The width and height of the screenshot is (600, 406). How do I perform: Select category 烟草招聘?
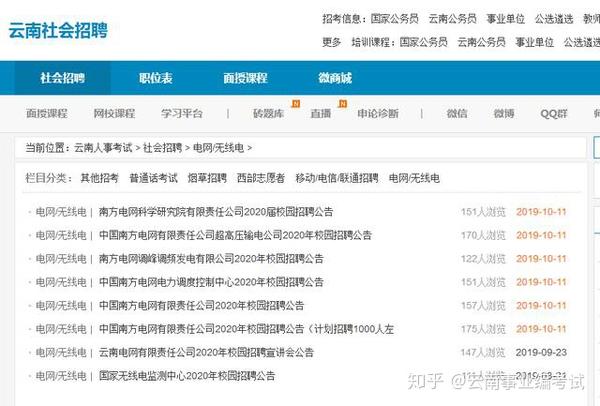207,178
